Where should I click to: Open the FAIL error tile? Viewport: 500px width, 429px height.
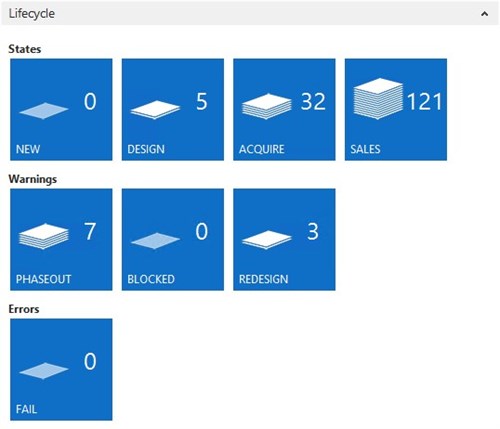tap(61, 370)
